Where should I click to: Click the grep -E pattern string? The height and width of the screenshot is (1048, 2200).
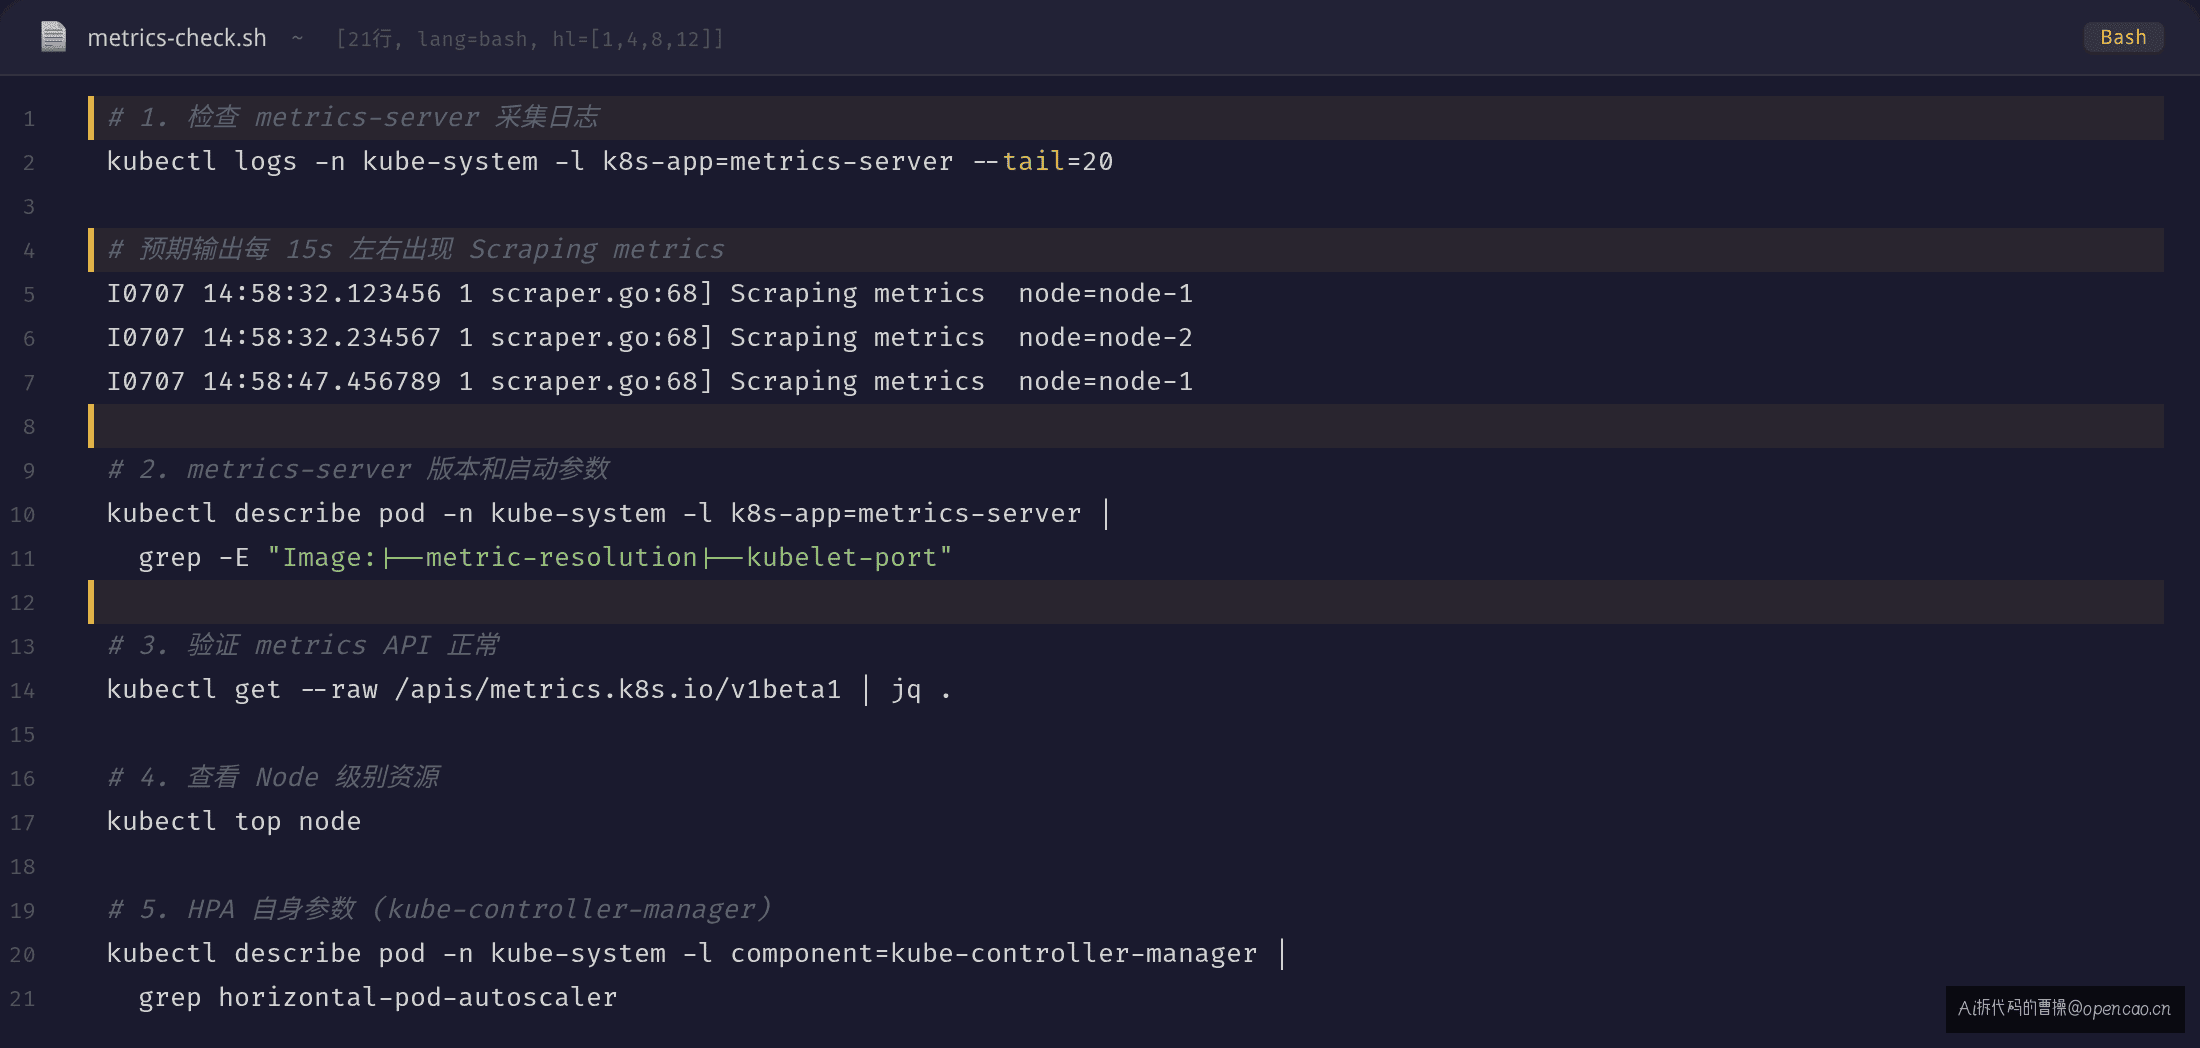coord(610,558)
